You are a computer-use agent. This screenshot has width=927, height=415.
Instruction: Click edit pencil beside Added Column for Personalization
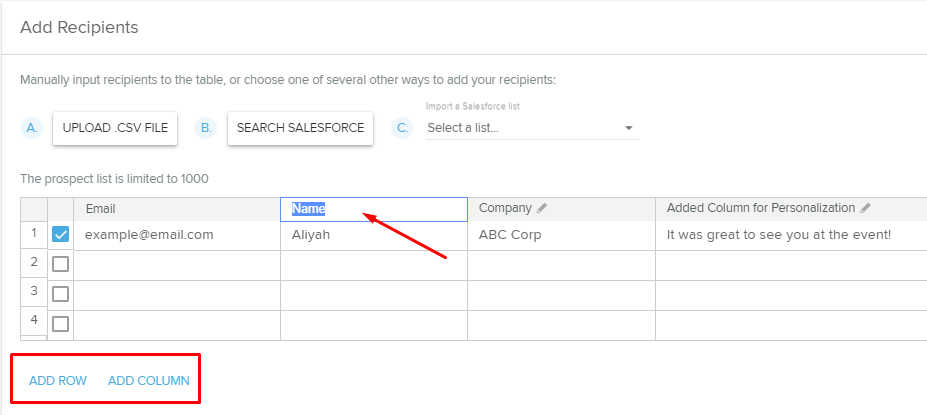(x=866, y=208)
